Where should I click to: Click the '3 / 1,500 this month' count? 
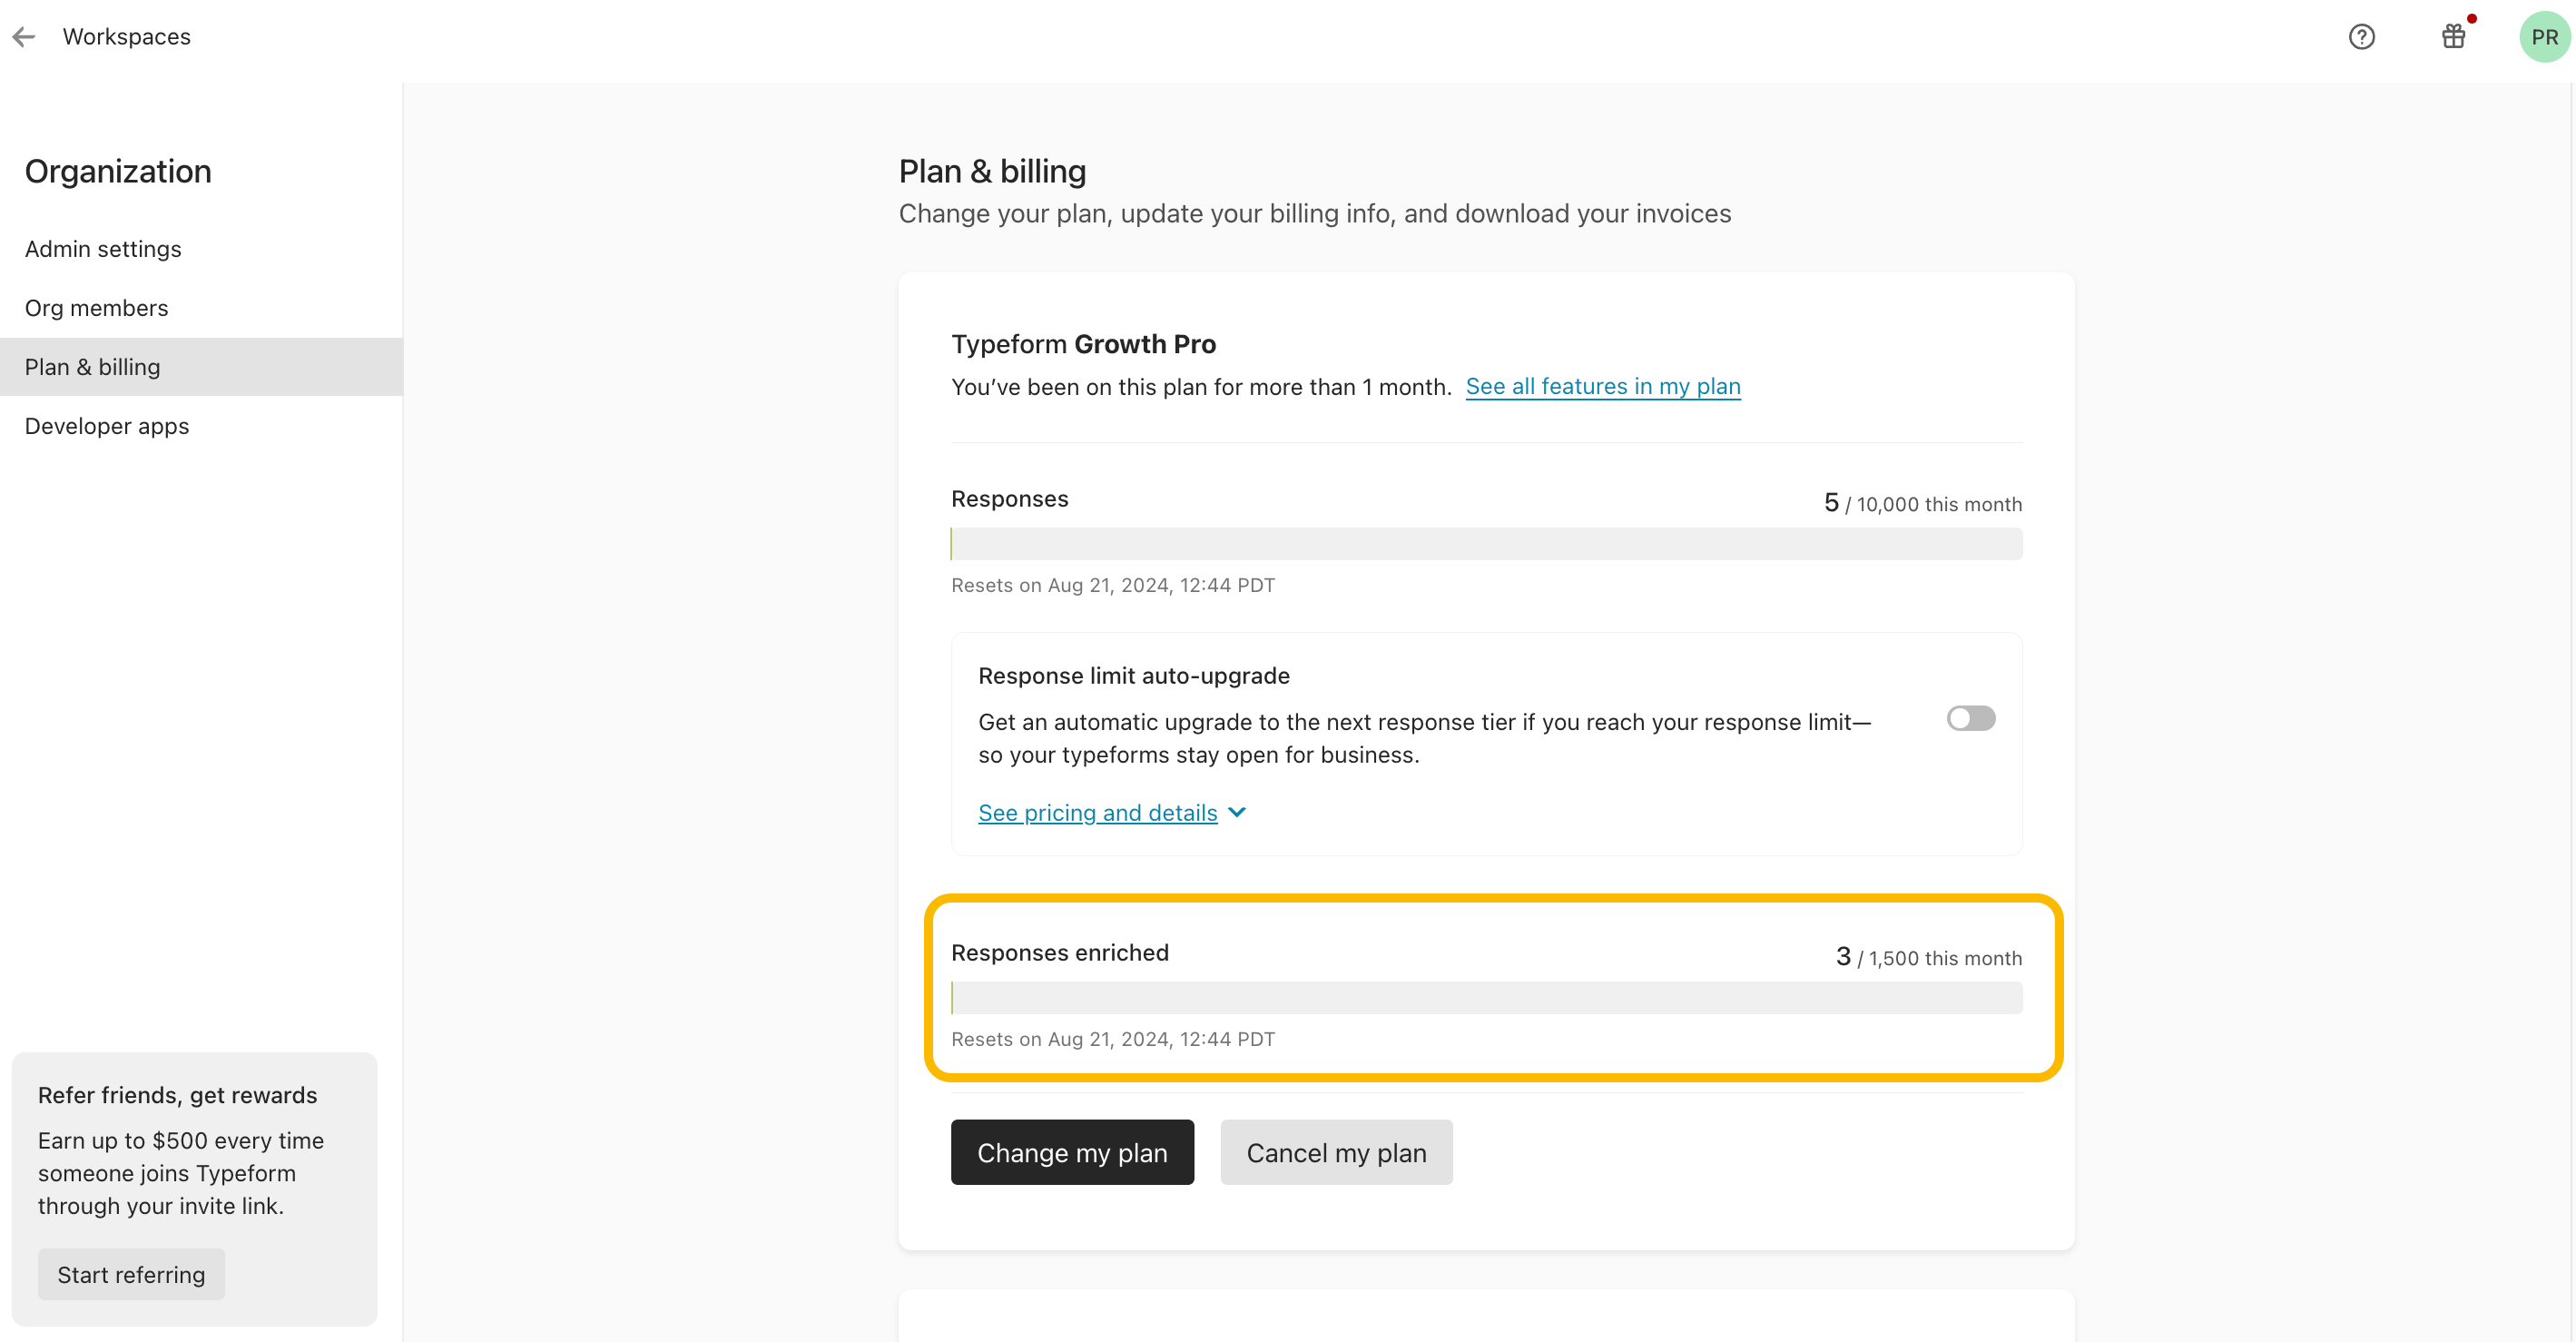tap(1928, 957)
